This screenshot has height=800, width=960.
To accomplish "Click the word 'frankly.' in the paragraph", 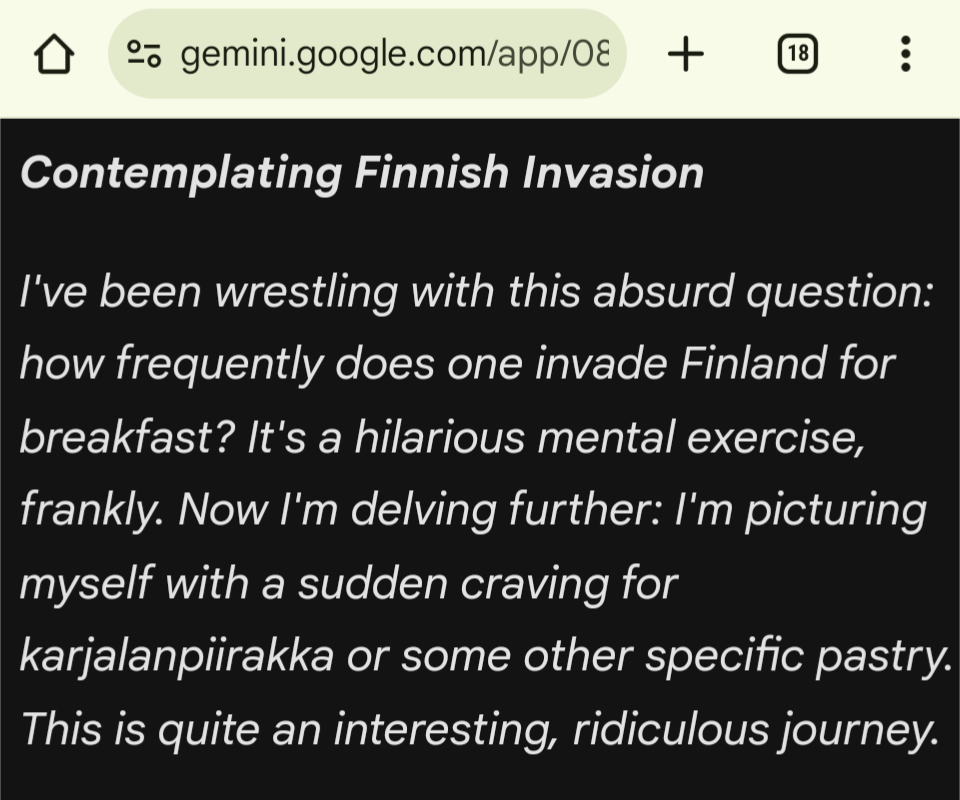I will tap(91, 510).
